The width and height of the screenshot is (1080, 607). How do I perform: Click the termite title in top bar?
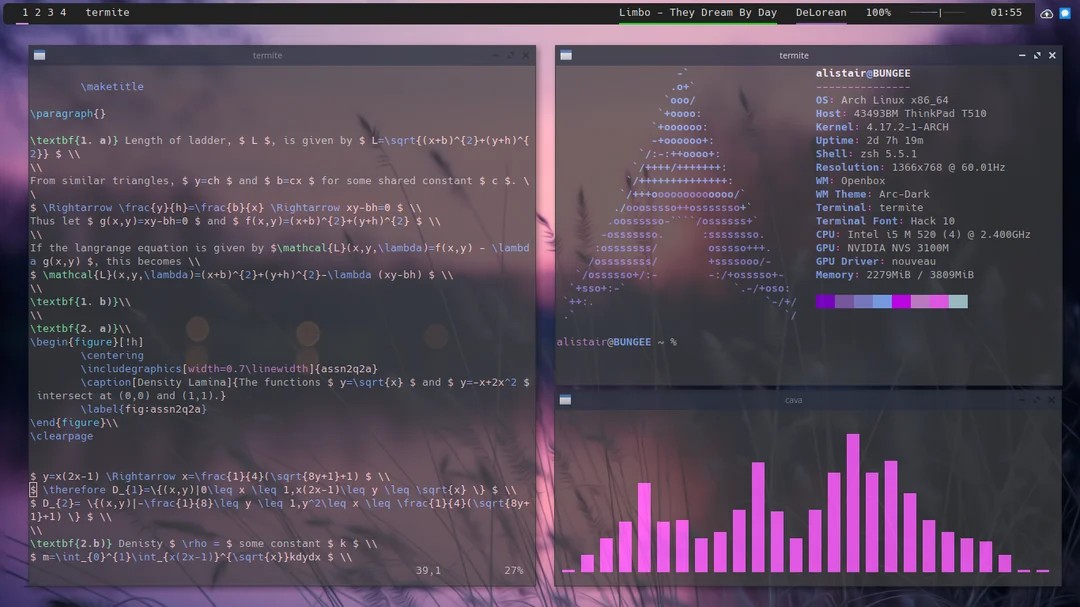click(107, 12)
